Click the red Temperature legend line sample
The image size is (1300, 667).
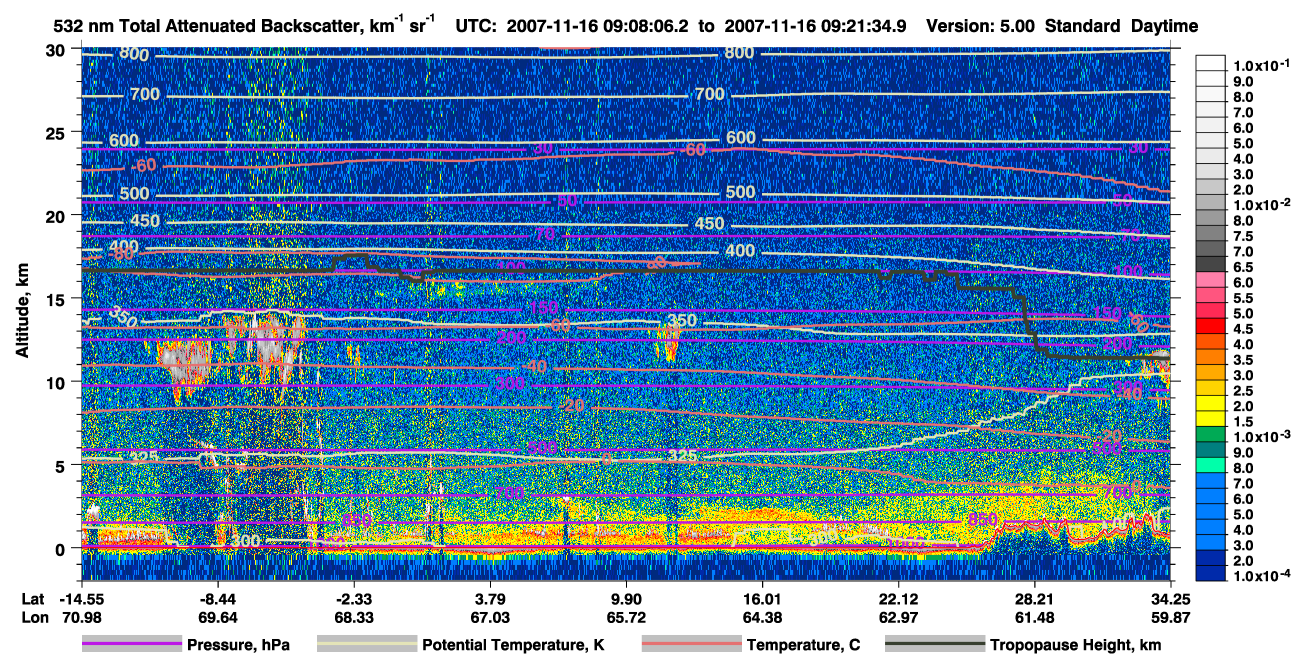691,645
